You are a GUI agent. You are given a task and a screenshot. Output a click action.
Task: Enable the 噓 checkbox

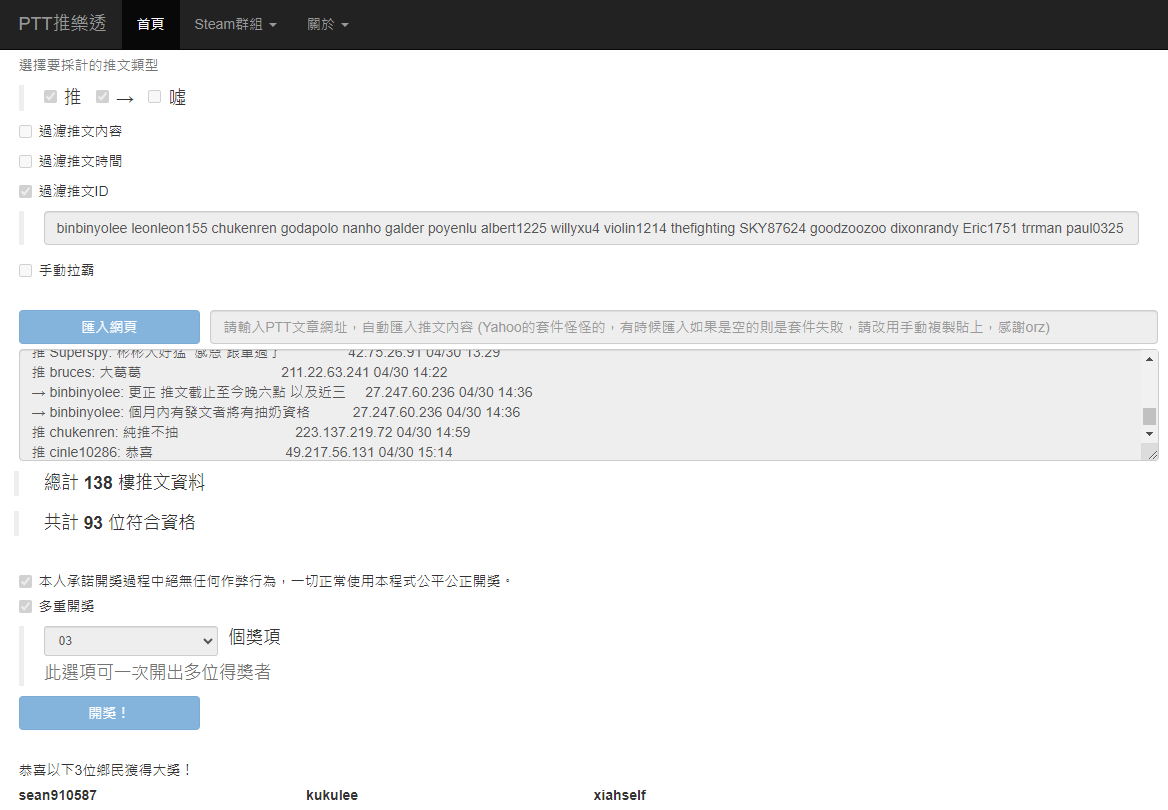tap(154, 97)
